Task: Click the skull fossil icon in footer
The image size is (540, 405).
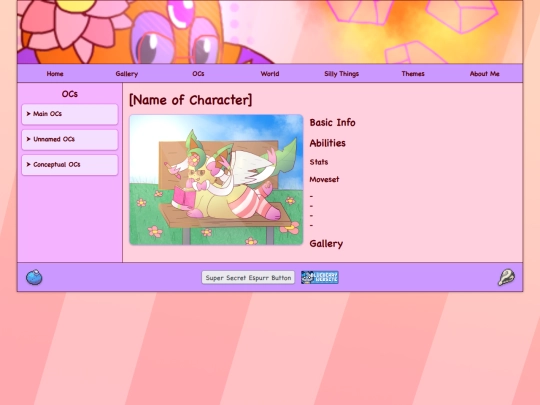Action: click(x=506, y=277)
